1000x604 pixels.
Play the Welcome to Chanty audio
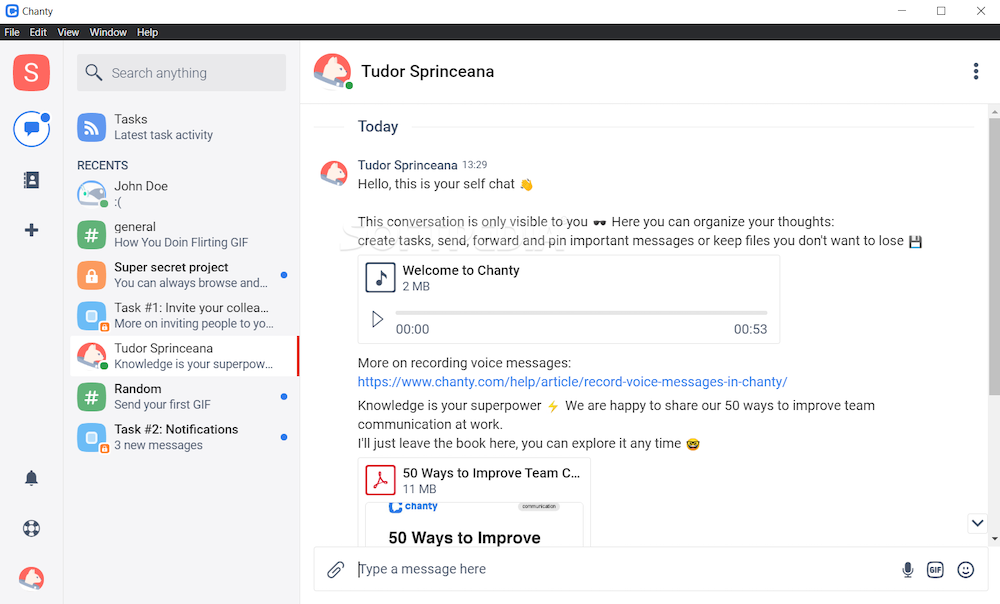click(x=378, y=319)
